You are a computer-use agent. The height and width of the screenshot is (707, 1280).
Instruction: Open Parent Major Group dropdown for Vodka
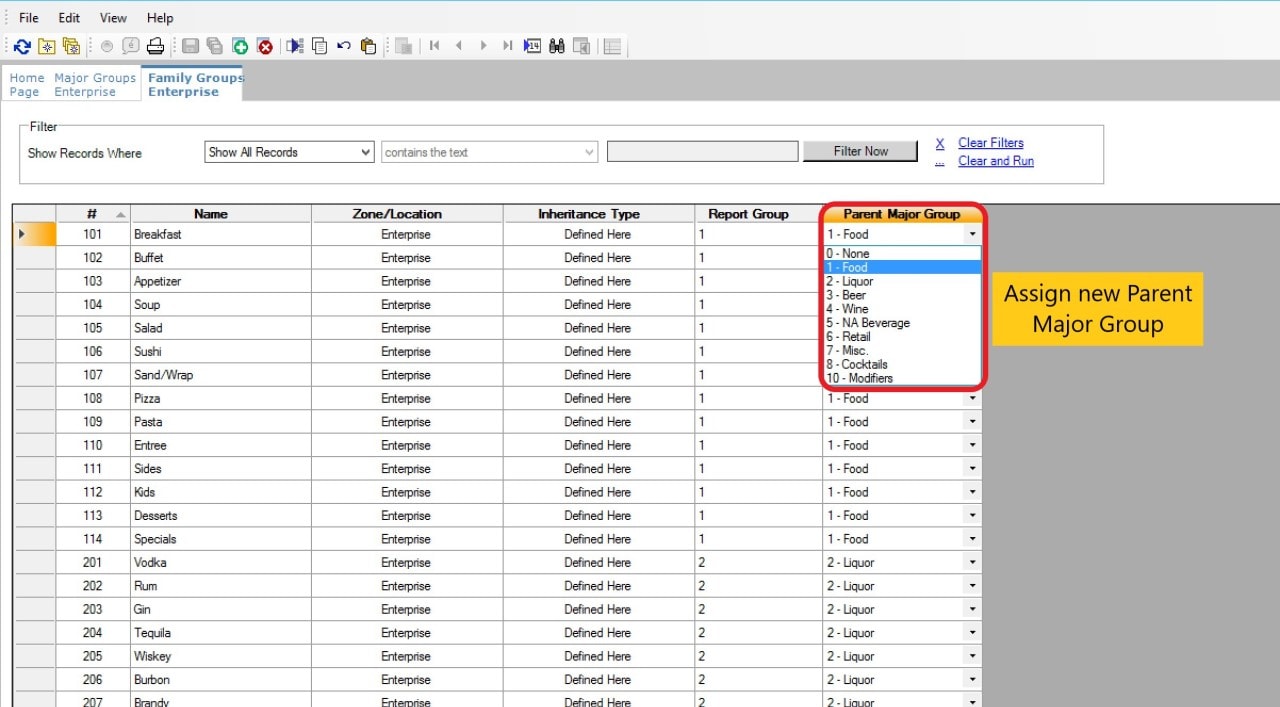pos(972,562)
